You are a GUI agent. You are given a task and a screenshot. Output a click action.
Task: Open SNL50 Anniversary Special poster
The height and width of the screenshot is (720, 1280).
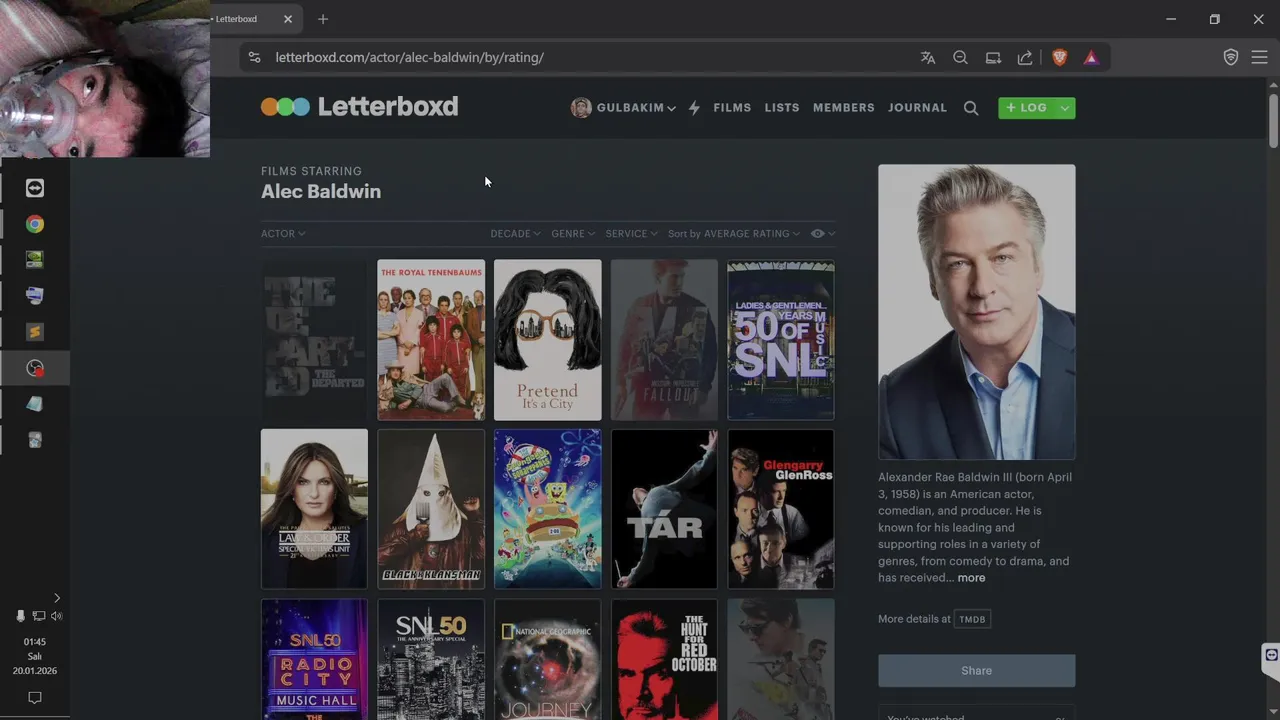point(431,659)
